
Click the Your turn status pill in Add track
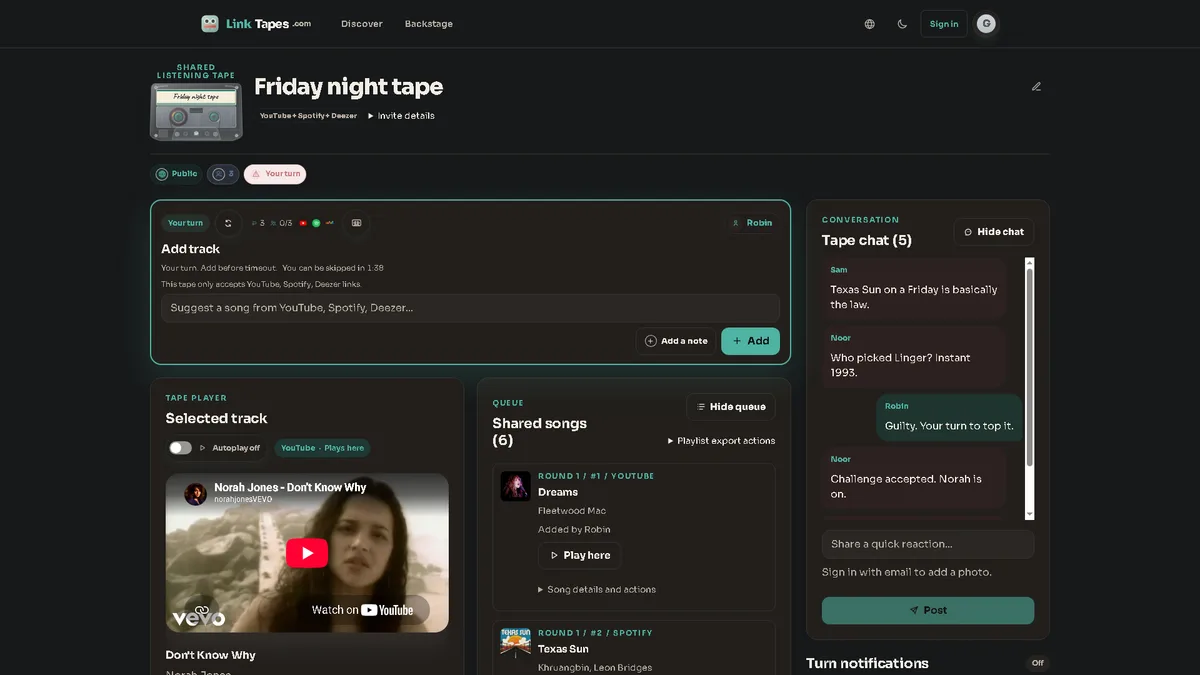pyautogui.click(x=185, y=223)
